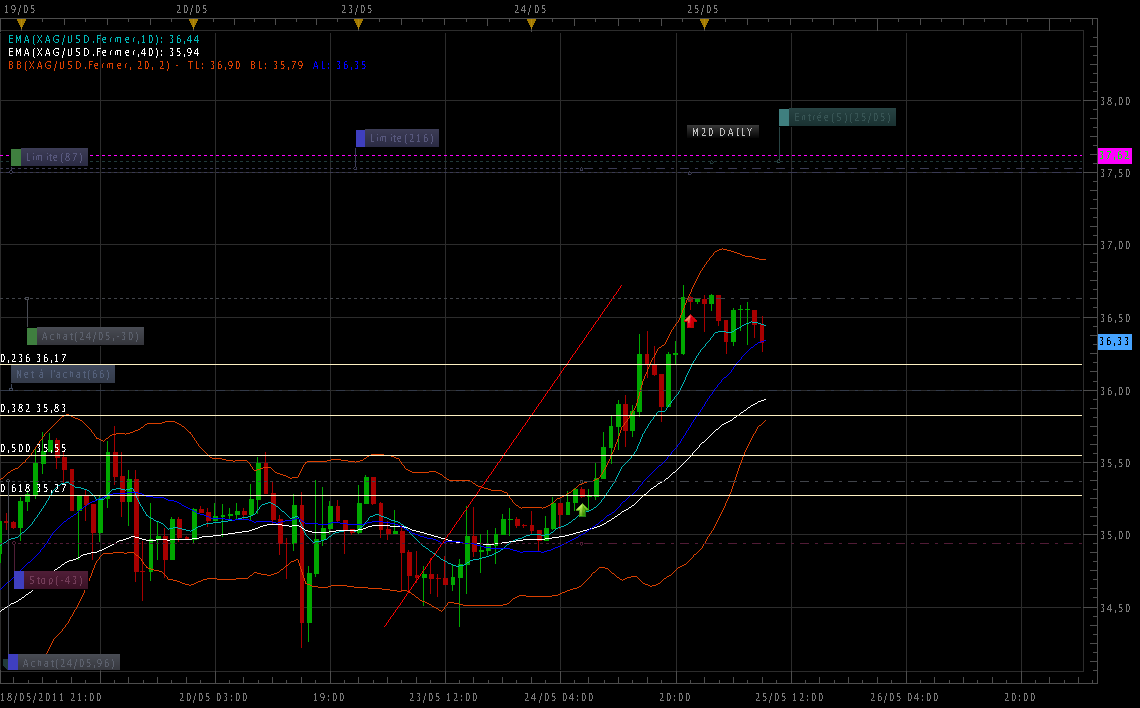
Task: Select the Achat(24/05,-30) order label
Action: click(85, 336)
